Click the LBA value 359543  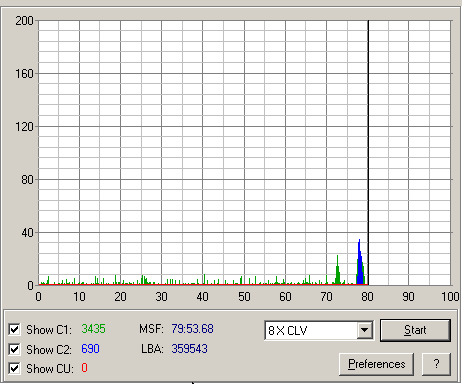click(189, 349)
